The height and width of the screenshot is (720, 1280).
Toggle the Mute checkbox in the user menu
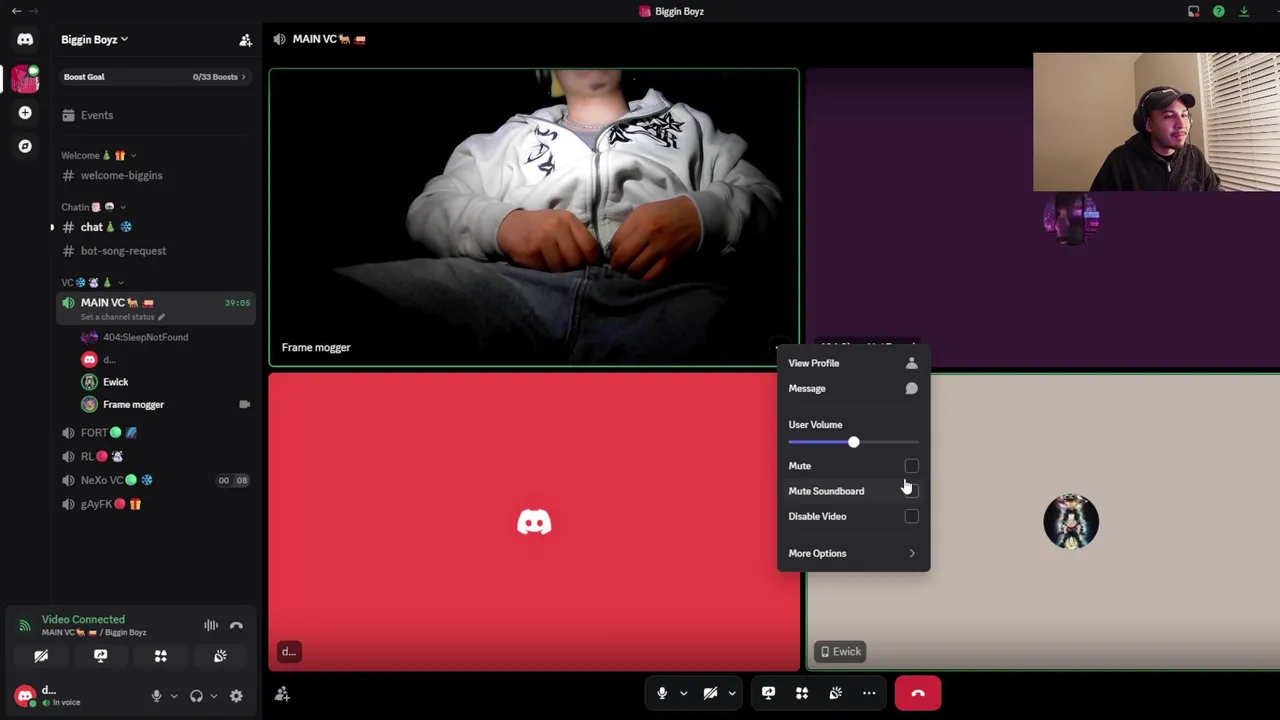(x=911, y=466)
